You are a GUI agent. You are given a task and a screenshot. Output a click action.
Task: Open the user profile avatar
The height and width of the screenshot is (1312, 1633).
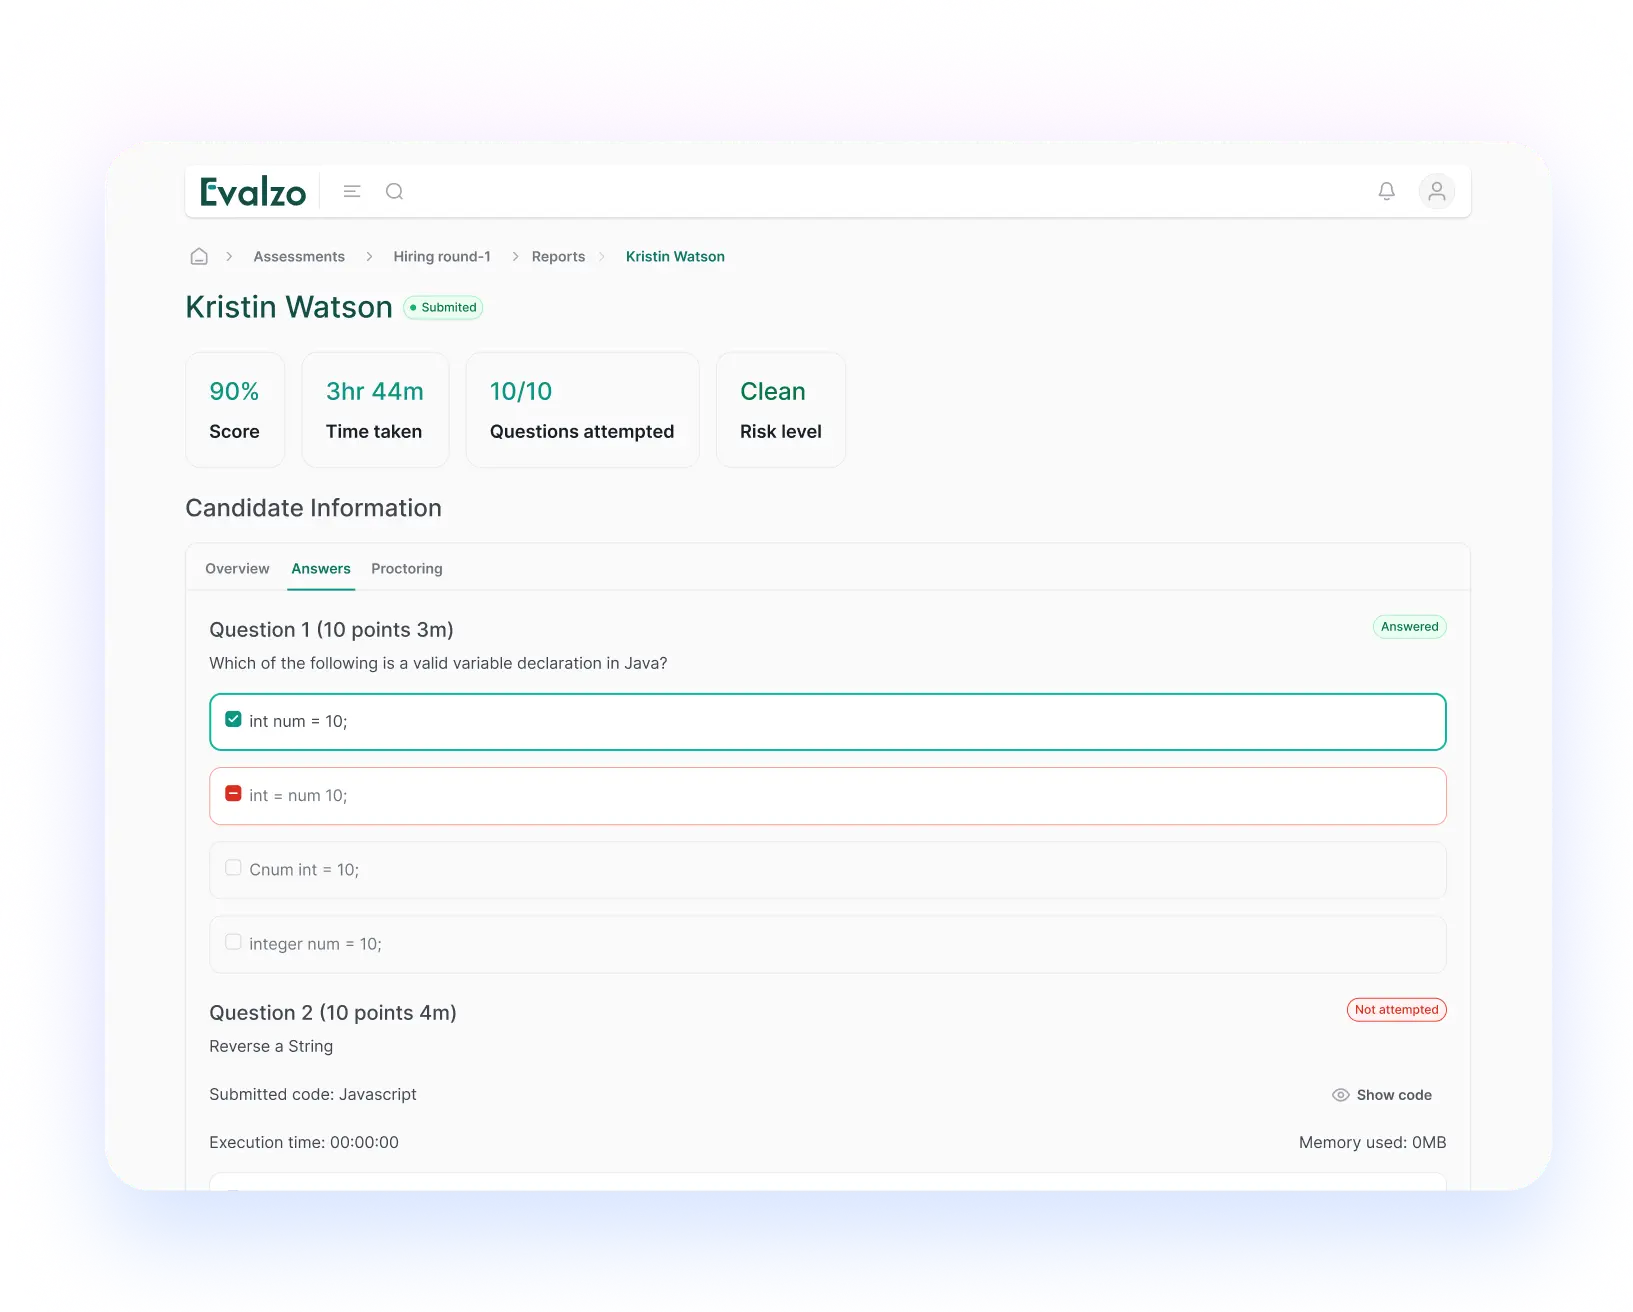pos(1436,191)
